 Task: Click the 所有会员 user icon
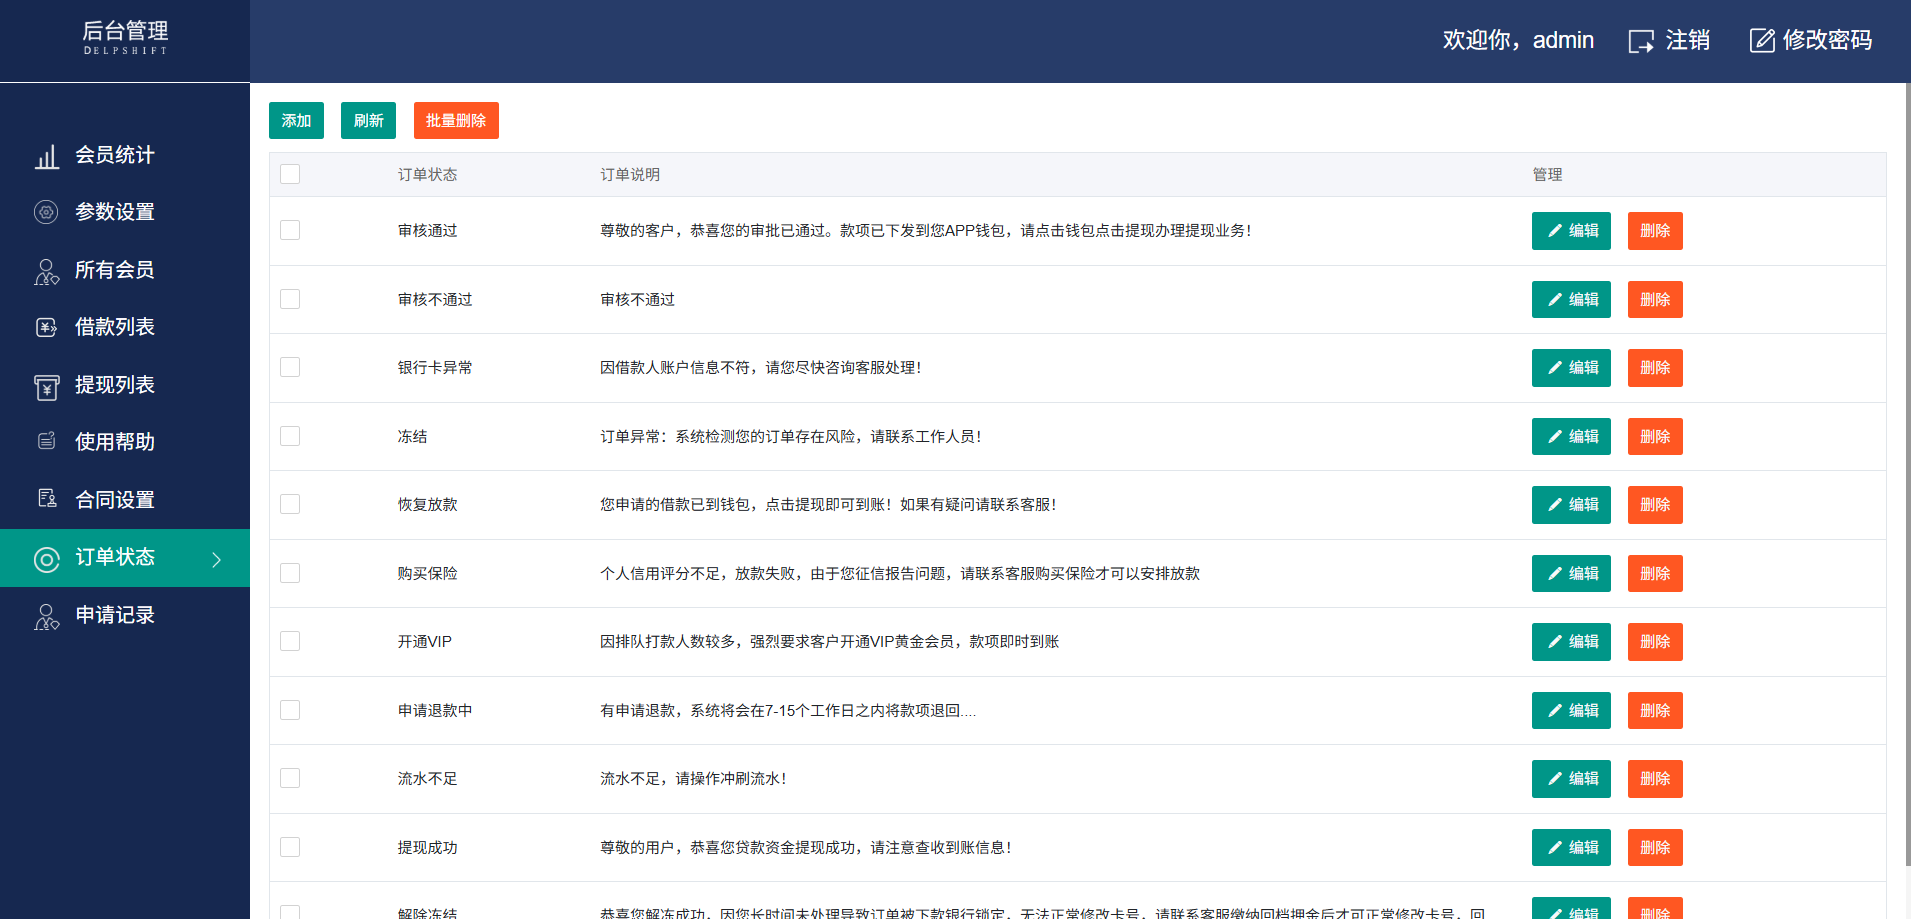(x=47, y=271)
